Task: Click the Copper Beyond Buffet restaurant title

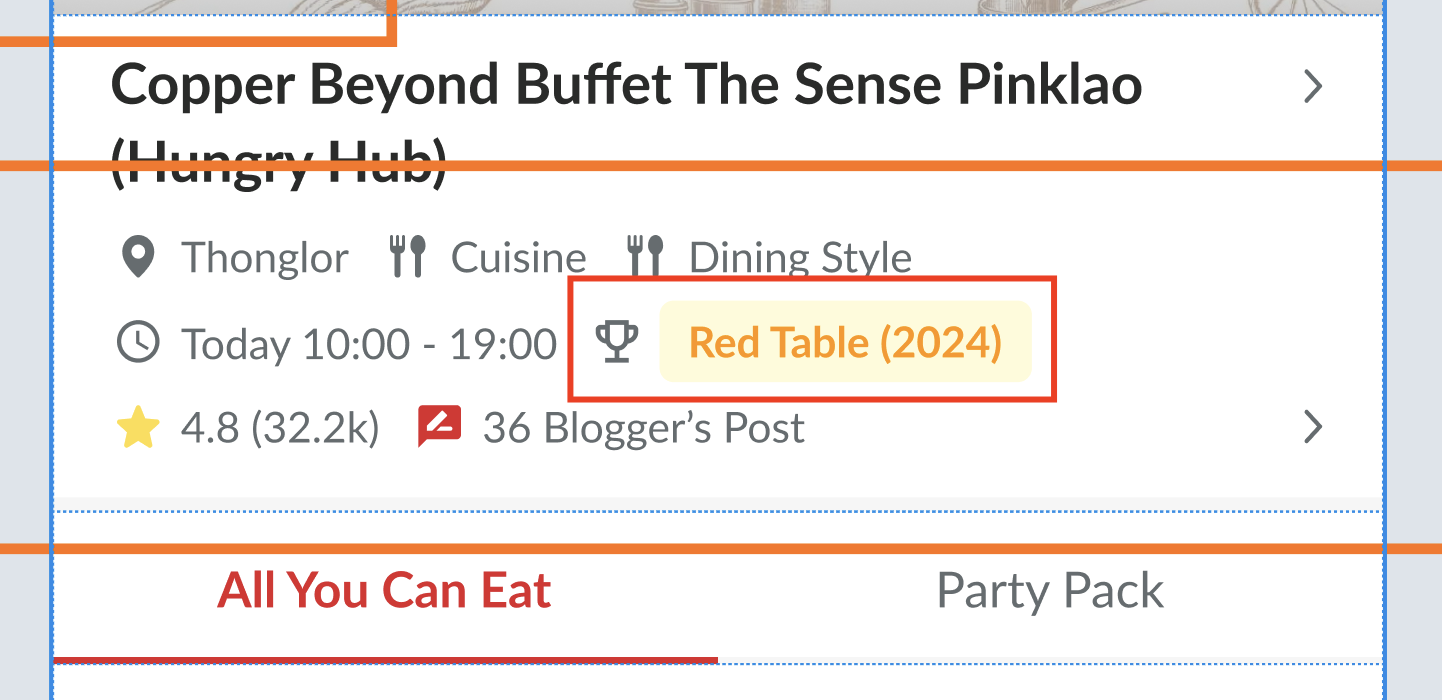Action: (x=626, y=88)
